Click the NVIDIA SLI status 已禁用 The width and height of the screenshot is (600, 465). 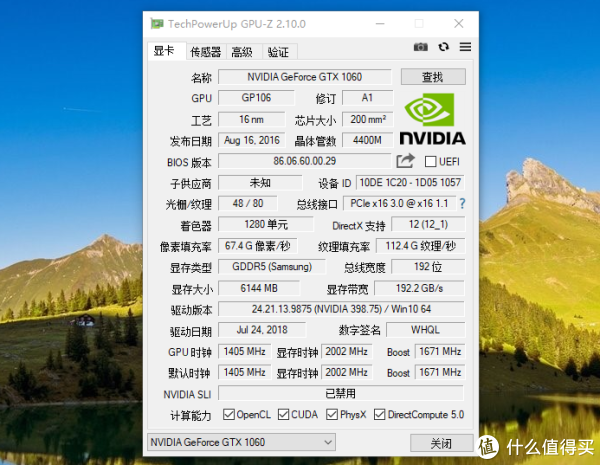(341, 393)
